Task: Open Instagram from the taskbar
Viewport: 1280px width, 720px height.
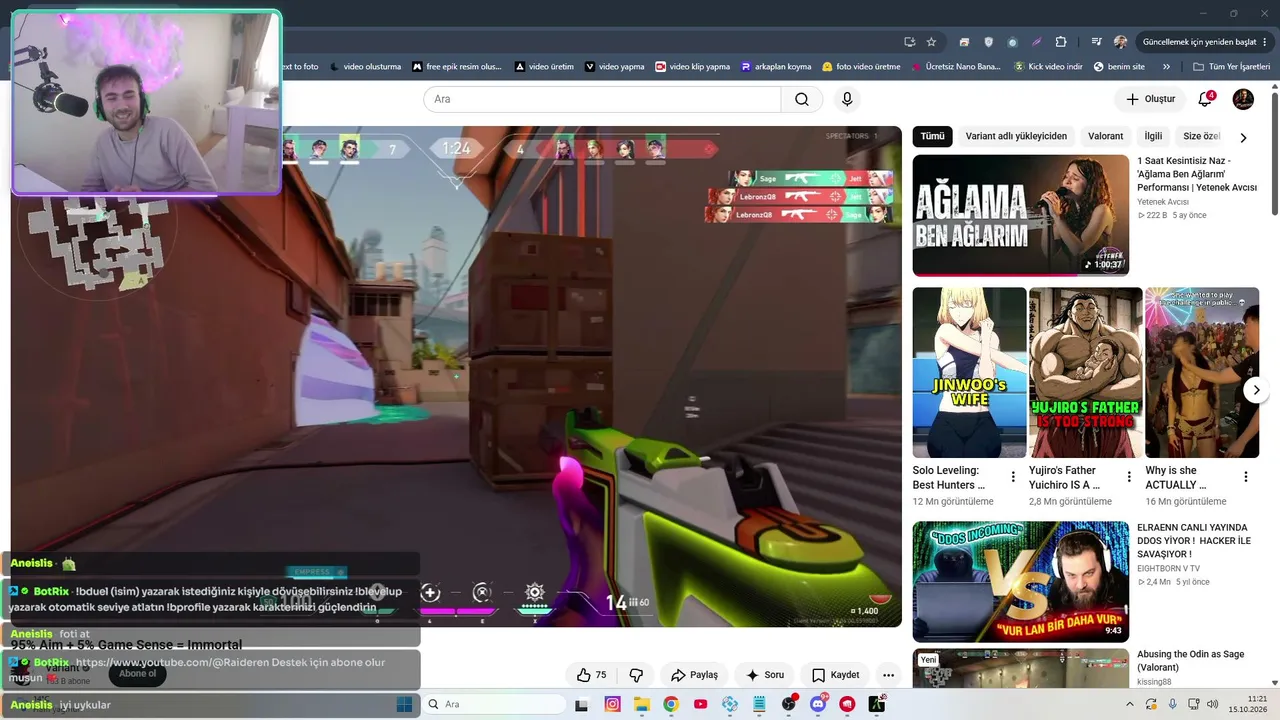Action: [612, 704]
